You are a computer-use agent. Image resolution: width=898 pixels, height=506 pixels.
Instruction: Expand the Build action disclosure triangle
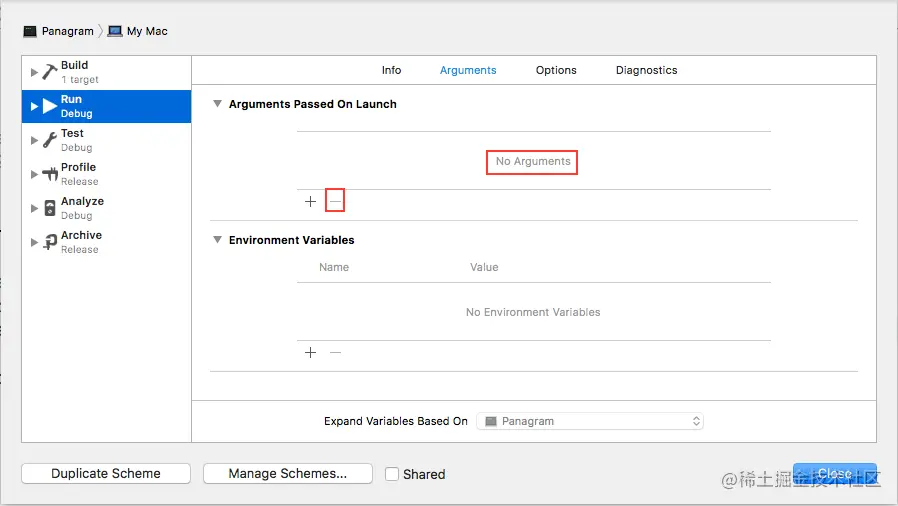click(34, 72)
